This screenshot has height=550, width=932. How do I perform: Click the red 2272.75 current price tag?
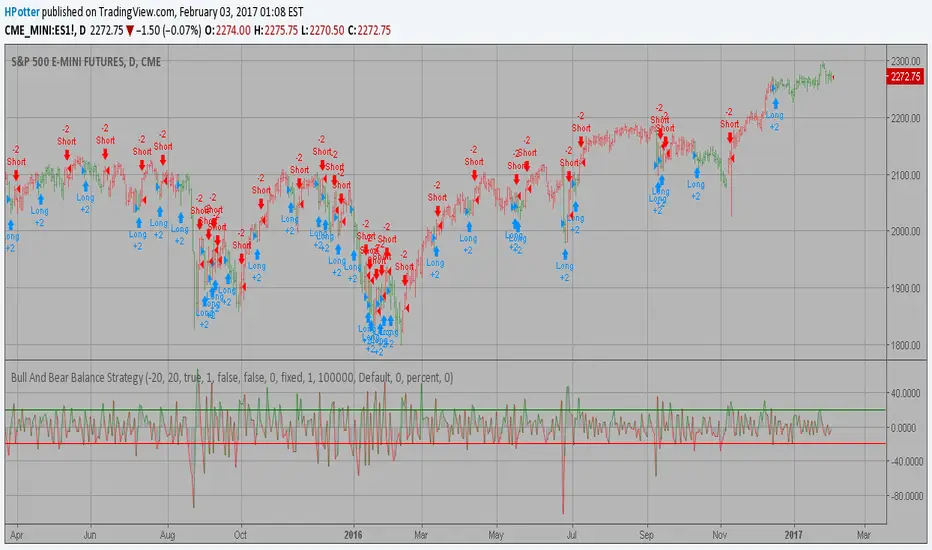905,77
